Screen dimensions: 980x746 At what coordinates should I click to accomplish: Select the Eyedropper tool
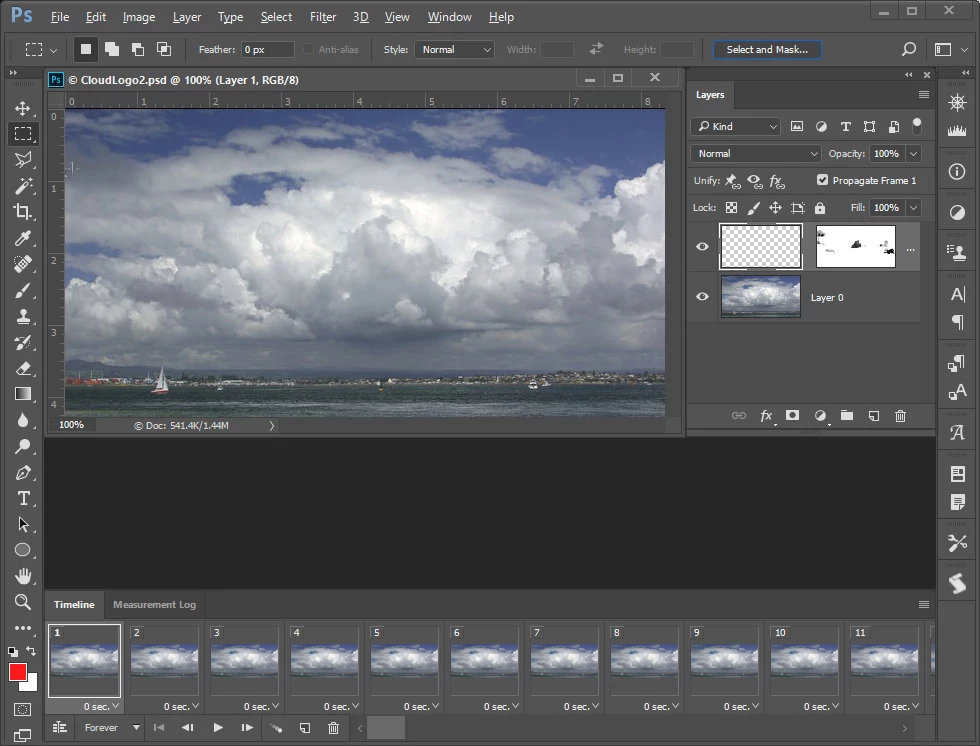tap(22, 237)
